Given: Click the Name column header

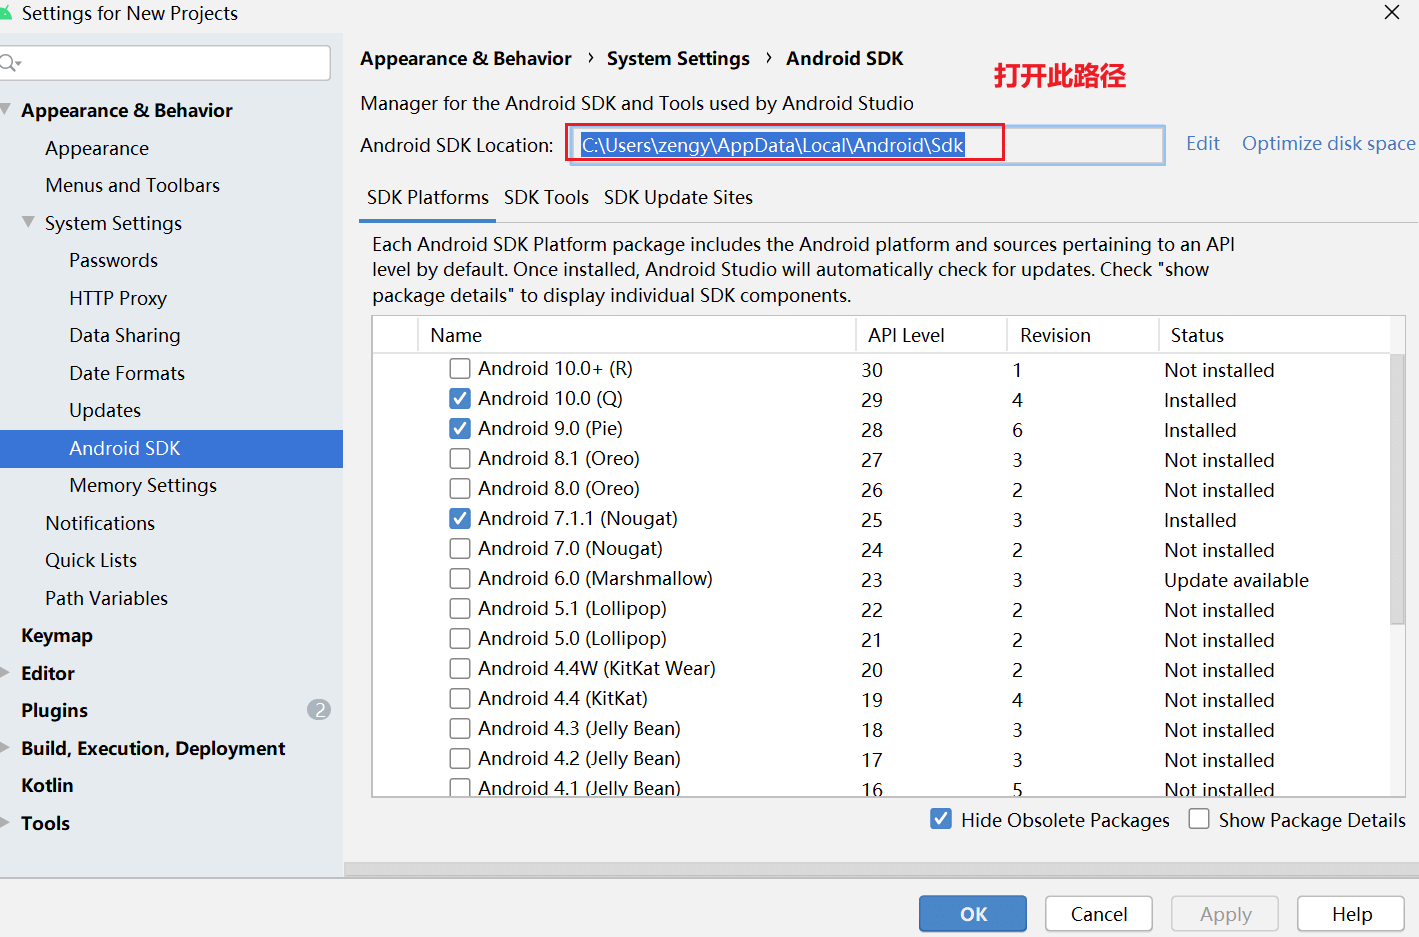Looking at the screenshot, I should 636,335.
